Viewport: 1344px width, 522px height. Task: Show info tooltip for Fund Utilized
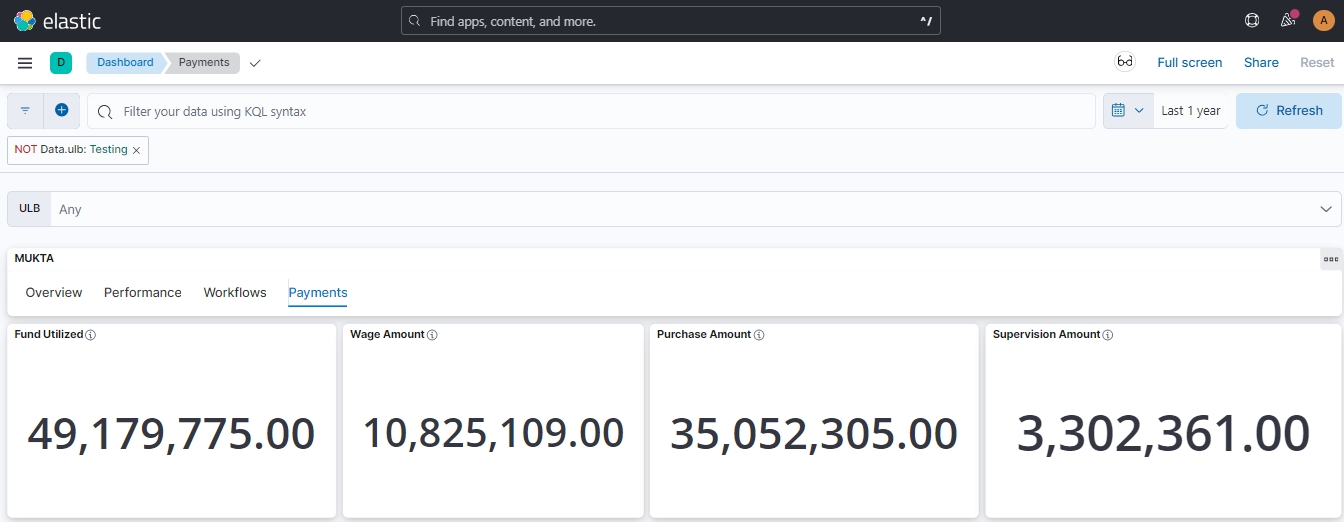91,335
